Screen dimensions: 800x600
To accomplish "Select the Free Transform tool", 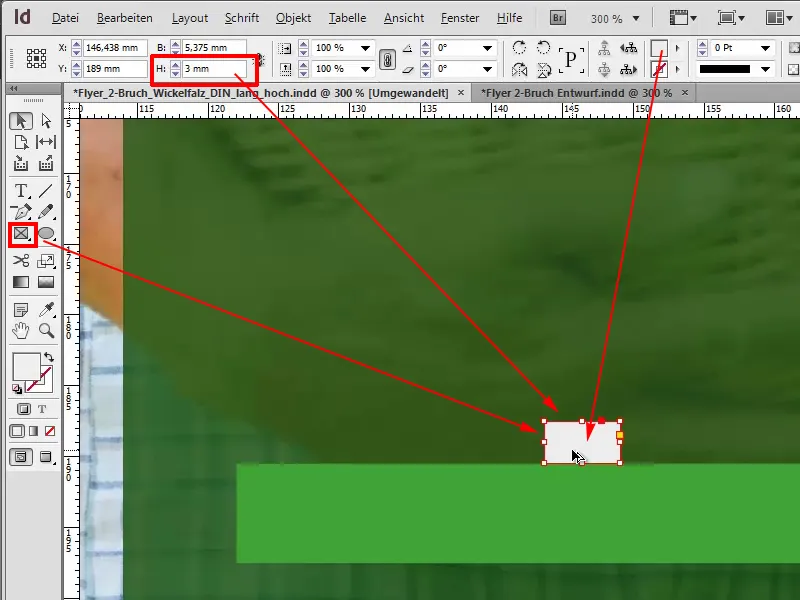I will click(x=46, y=261).
